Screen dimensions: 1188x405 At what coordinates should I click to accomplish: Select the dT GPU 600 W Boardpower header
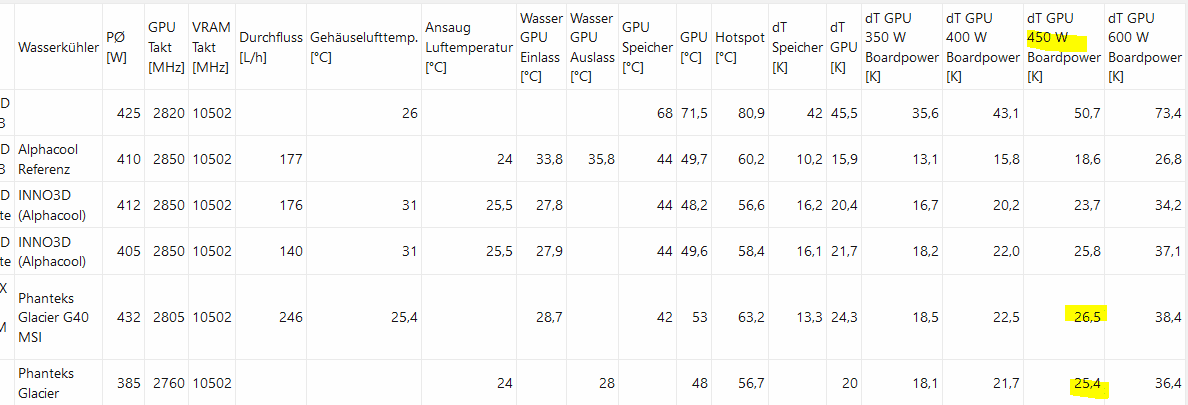coord(1144,47)
